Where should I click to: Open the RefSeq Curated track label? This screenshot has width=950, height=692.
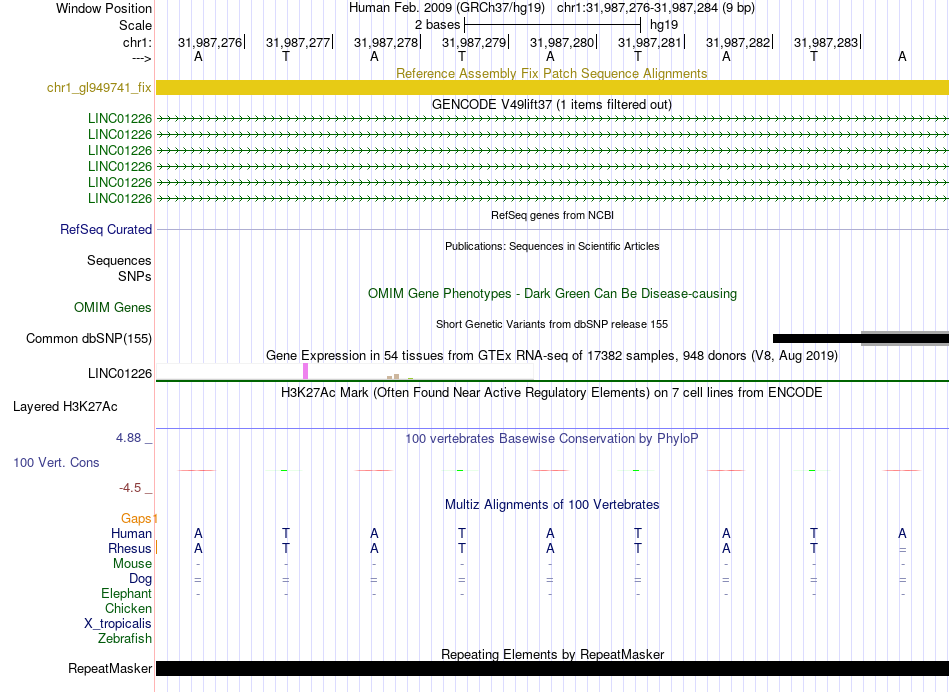click(x=105, y=230)
